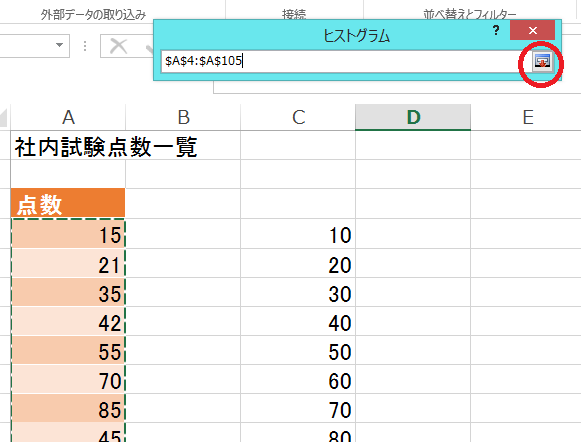The image size is (581, 442).
Task: Click the range input field showing $A$4:$A$105
Action: 339,61
